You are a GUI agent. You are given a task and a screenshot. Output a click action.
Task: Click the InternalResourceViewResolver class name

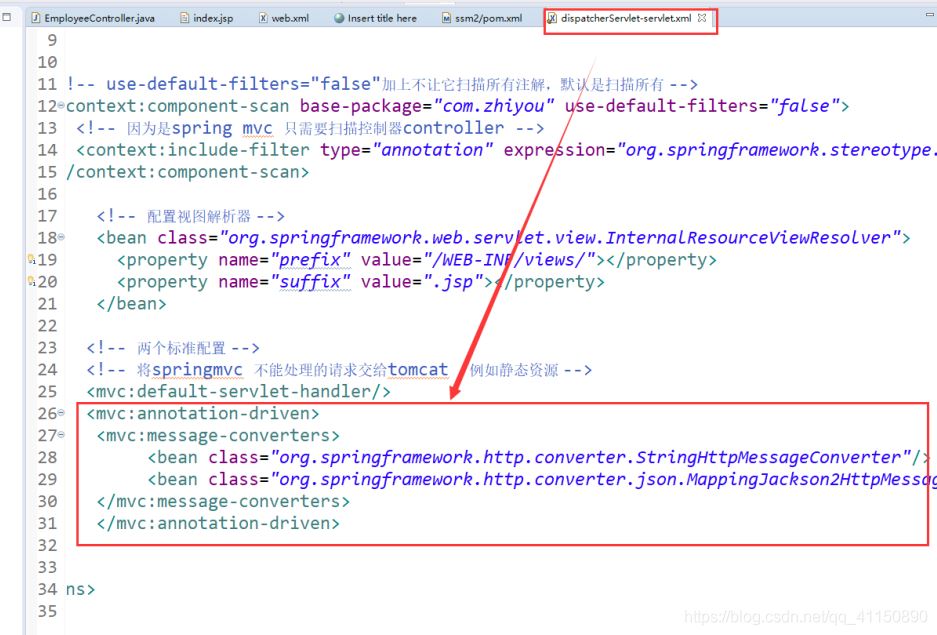tap(749, 238)
